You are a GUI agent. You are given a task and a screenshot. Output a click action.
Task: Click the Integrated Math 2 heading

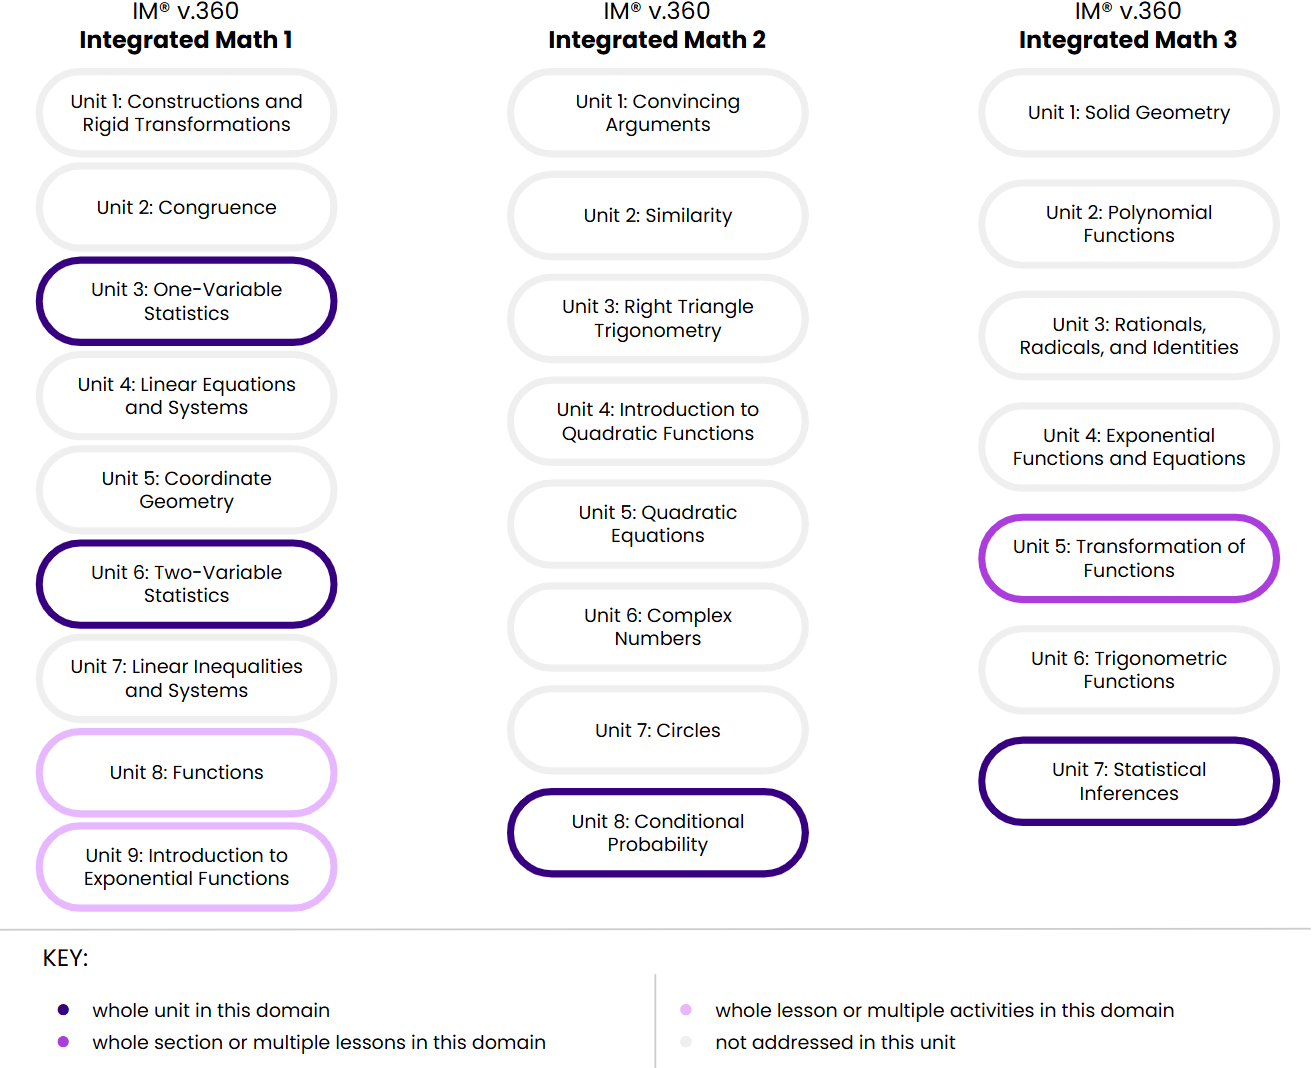point(657,40)
